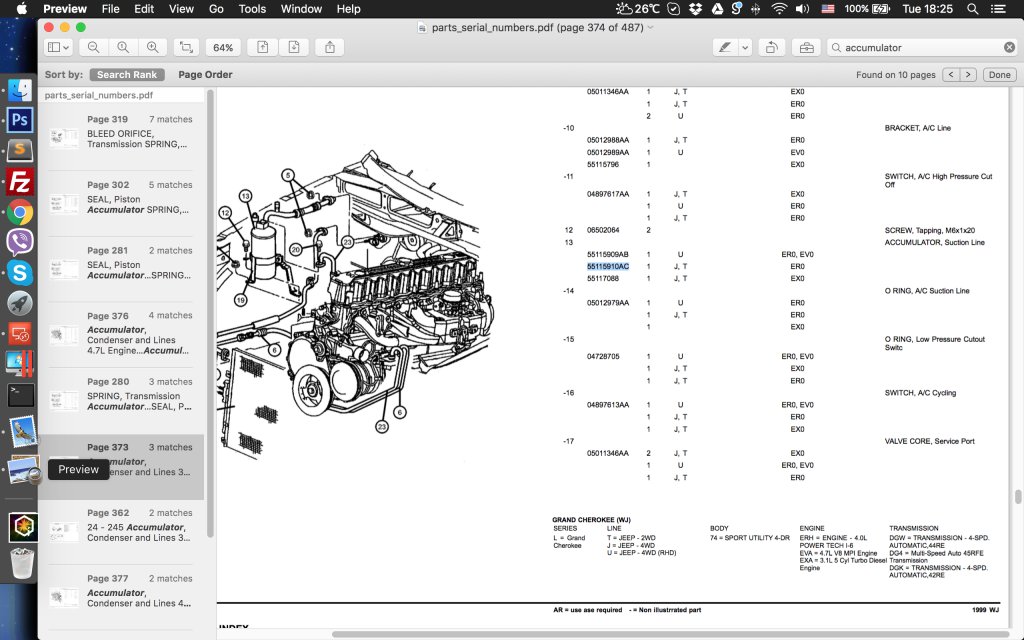
Task: Click the document vertical scrollbar thumb
Action: pos(1017,497)
